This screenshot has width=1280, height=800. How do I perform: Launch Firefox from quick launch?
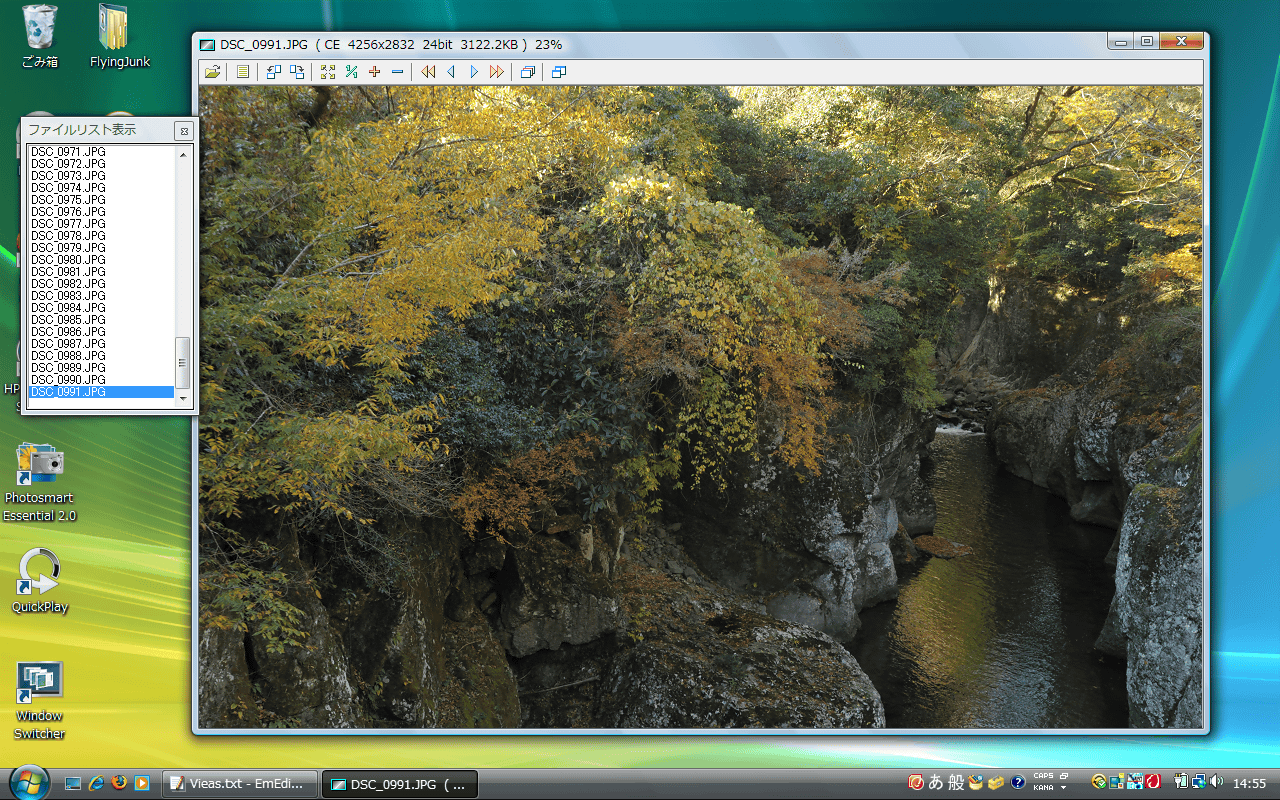tap(119, 783)
